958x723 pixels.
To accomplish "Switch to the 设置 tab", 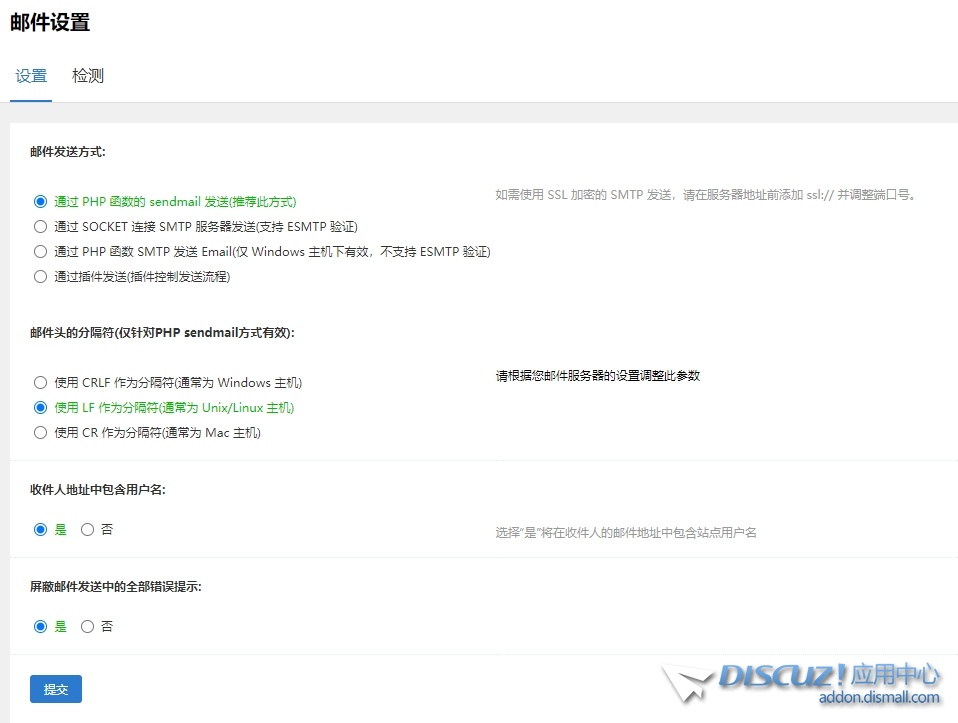I will pyautogui.click(x=31, y=76).
